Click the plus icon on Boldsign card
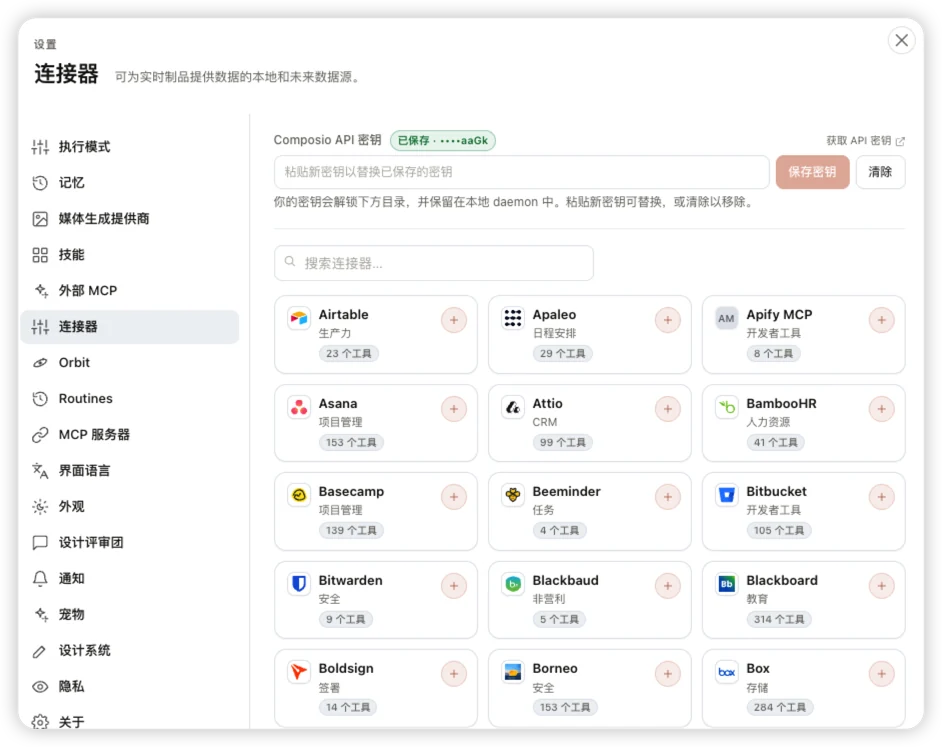Viewport: 942px width, 747px height. click(x=454, y=674)
